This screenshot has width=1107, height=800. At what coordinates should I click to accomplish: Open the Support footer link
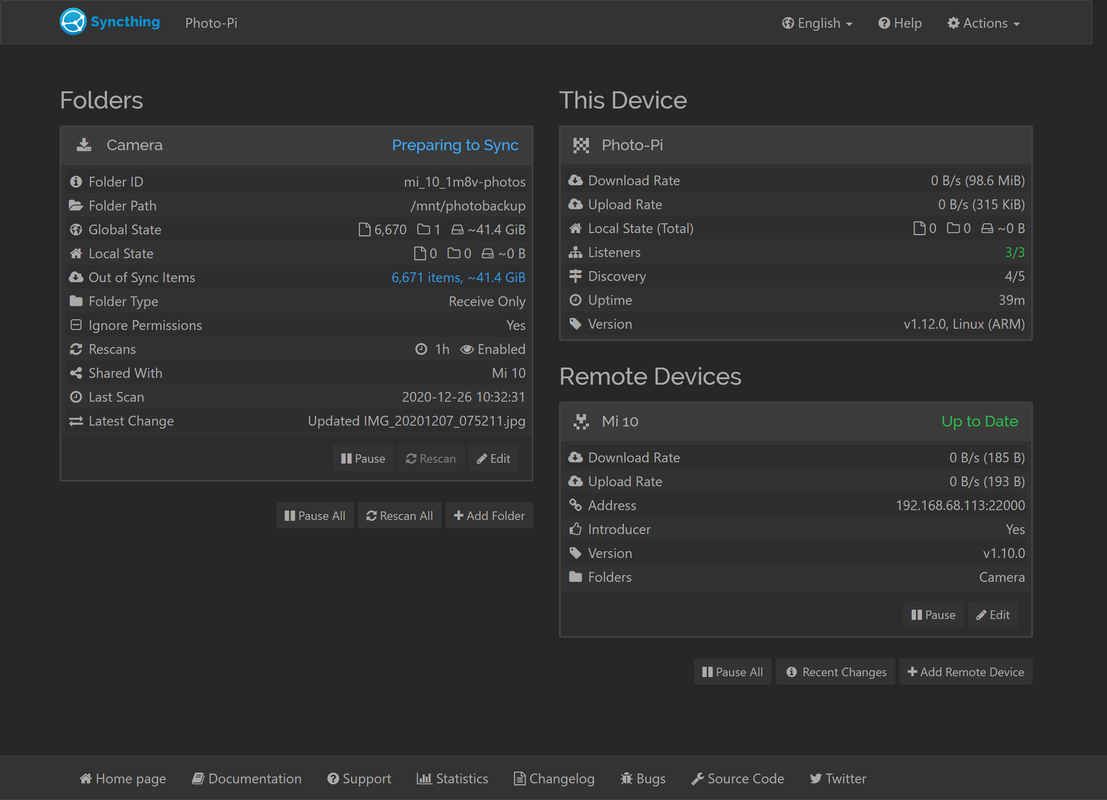click(359, 778)
